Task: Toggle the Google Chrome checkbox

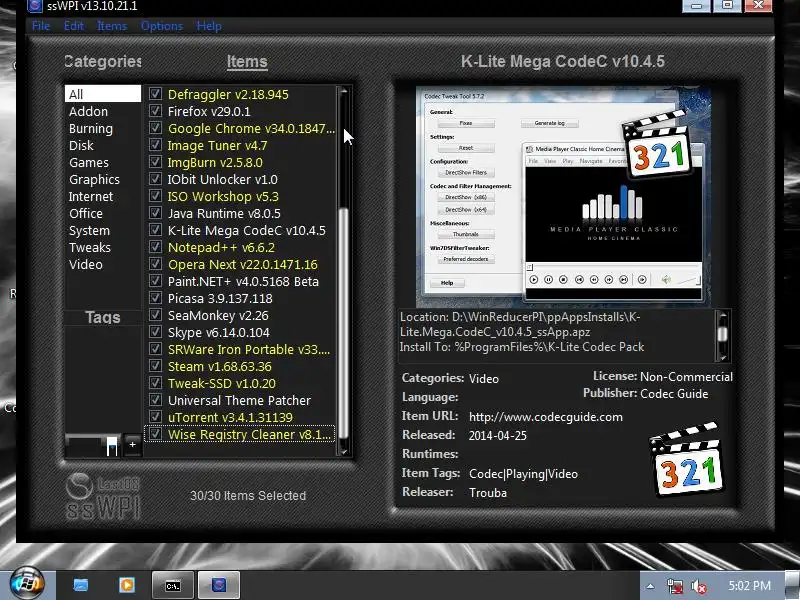Action: coord(155,128)
